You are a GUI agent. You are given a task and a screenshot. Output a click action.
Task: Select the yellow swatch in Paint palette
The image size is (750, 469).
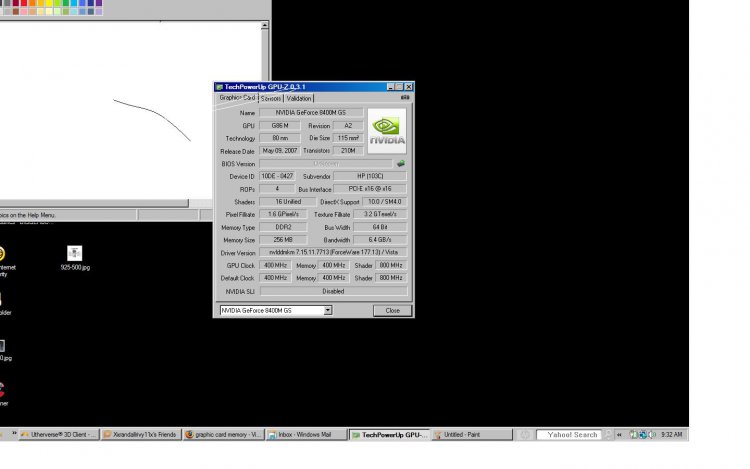pos(49,3)
